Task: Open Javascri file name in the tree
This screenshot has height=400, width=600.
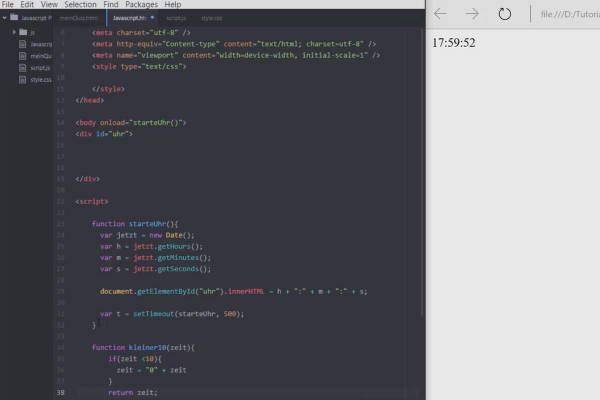Action: click(41, 44)
